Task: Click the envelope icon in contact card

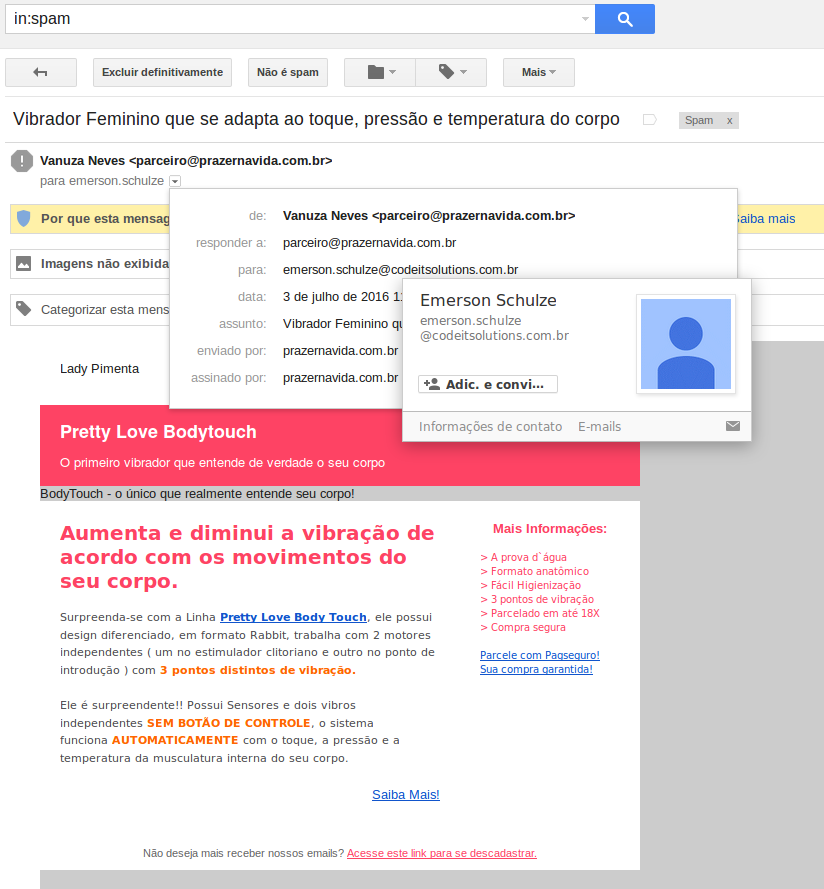Action: pyautogui.click(x=733, y=426)
